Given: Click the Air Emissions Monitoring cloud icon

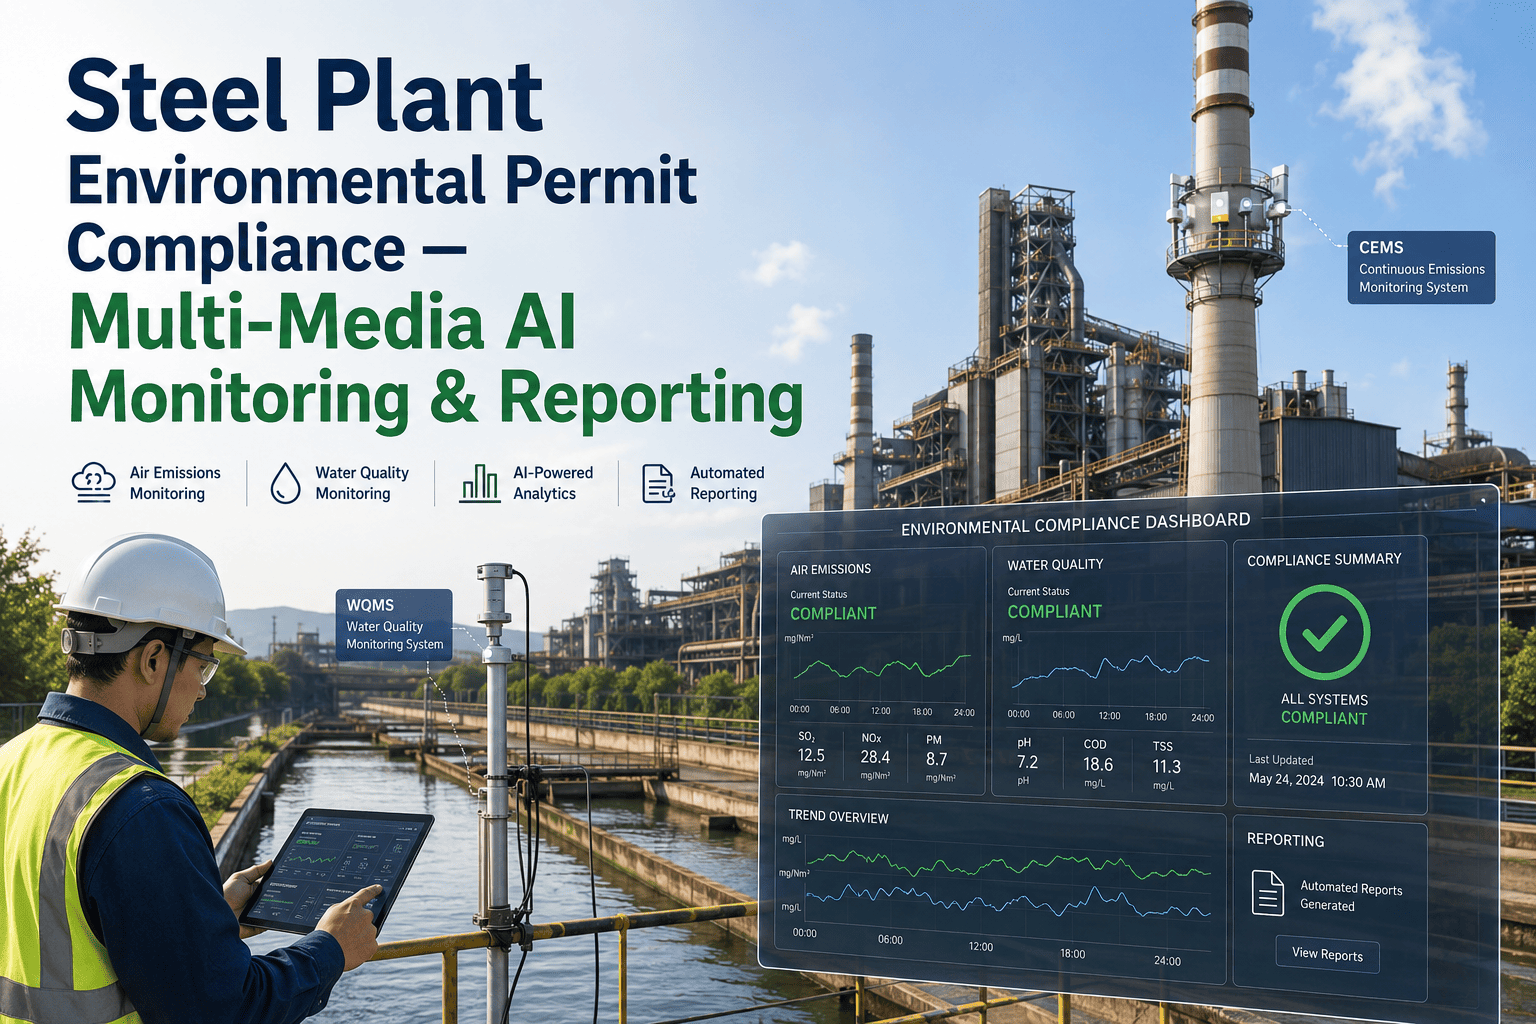Looking at the screenshot, I should [94, 483].
